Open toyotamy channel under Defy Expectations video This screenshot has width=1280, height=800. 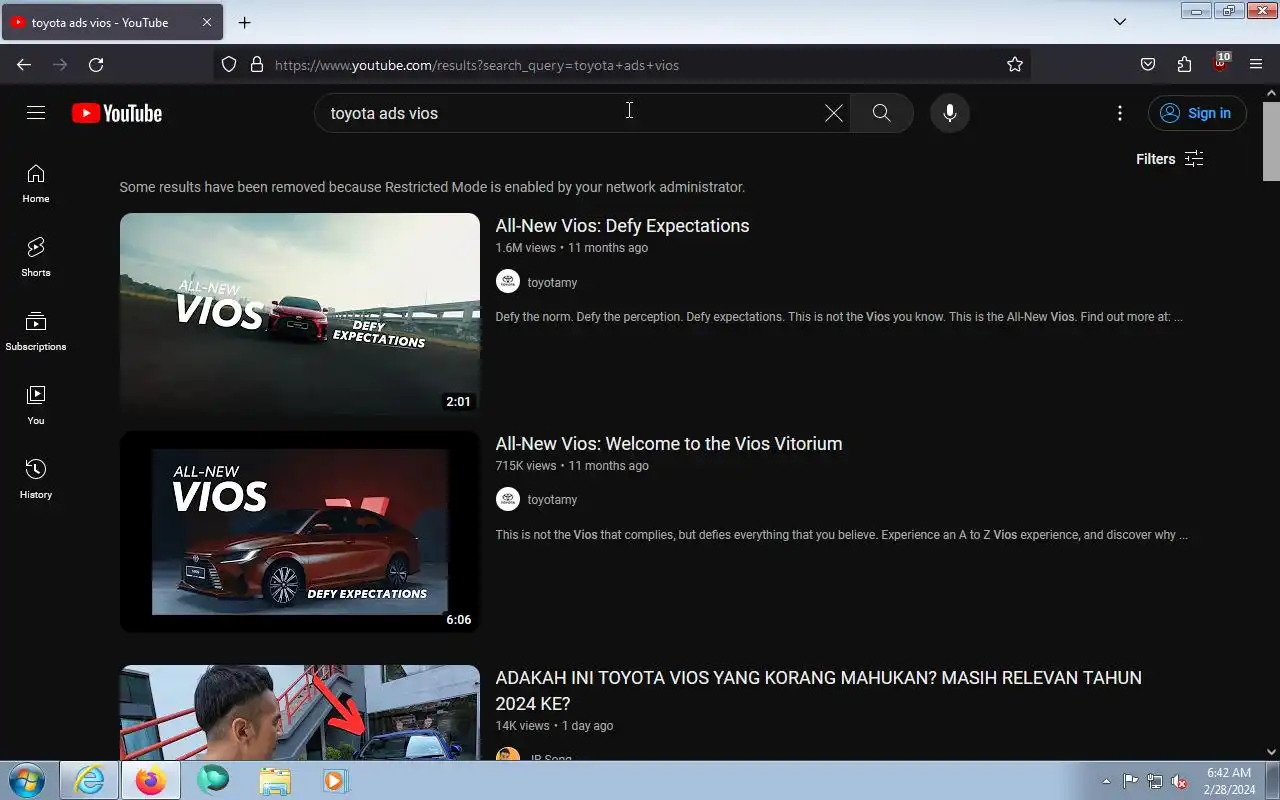point(552,283)
